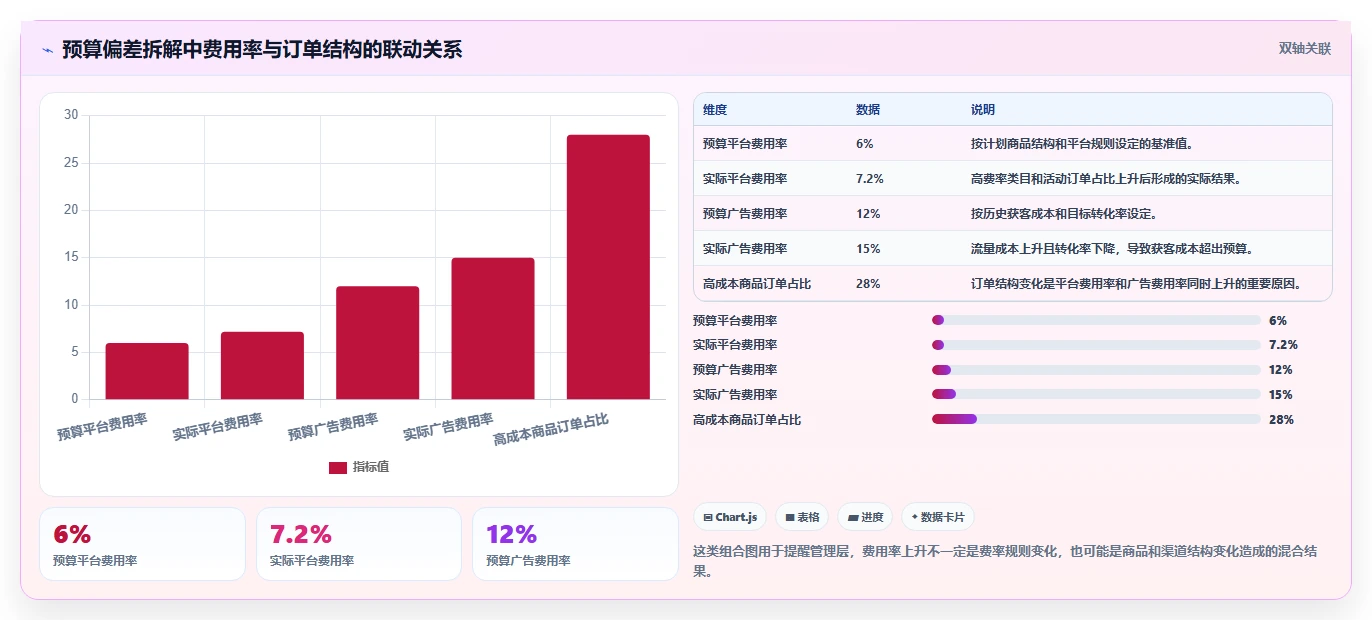Click the 实际平台费用率 chart bar

[262, 365]
